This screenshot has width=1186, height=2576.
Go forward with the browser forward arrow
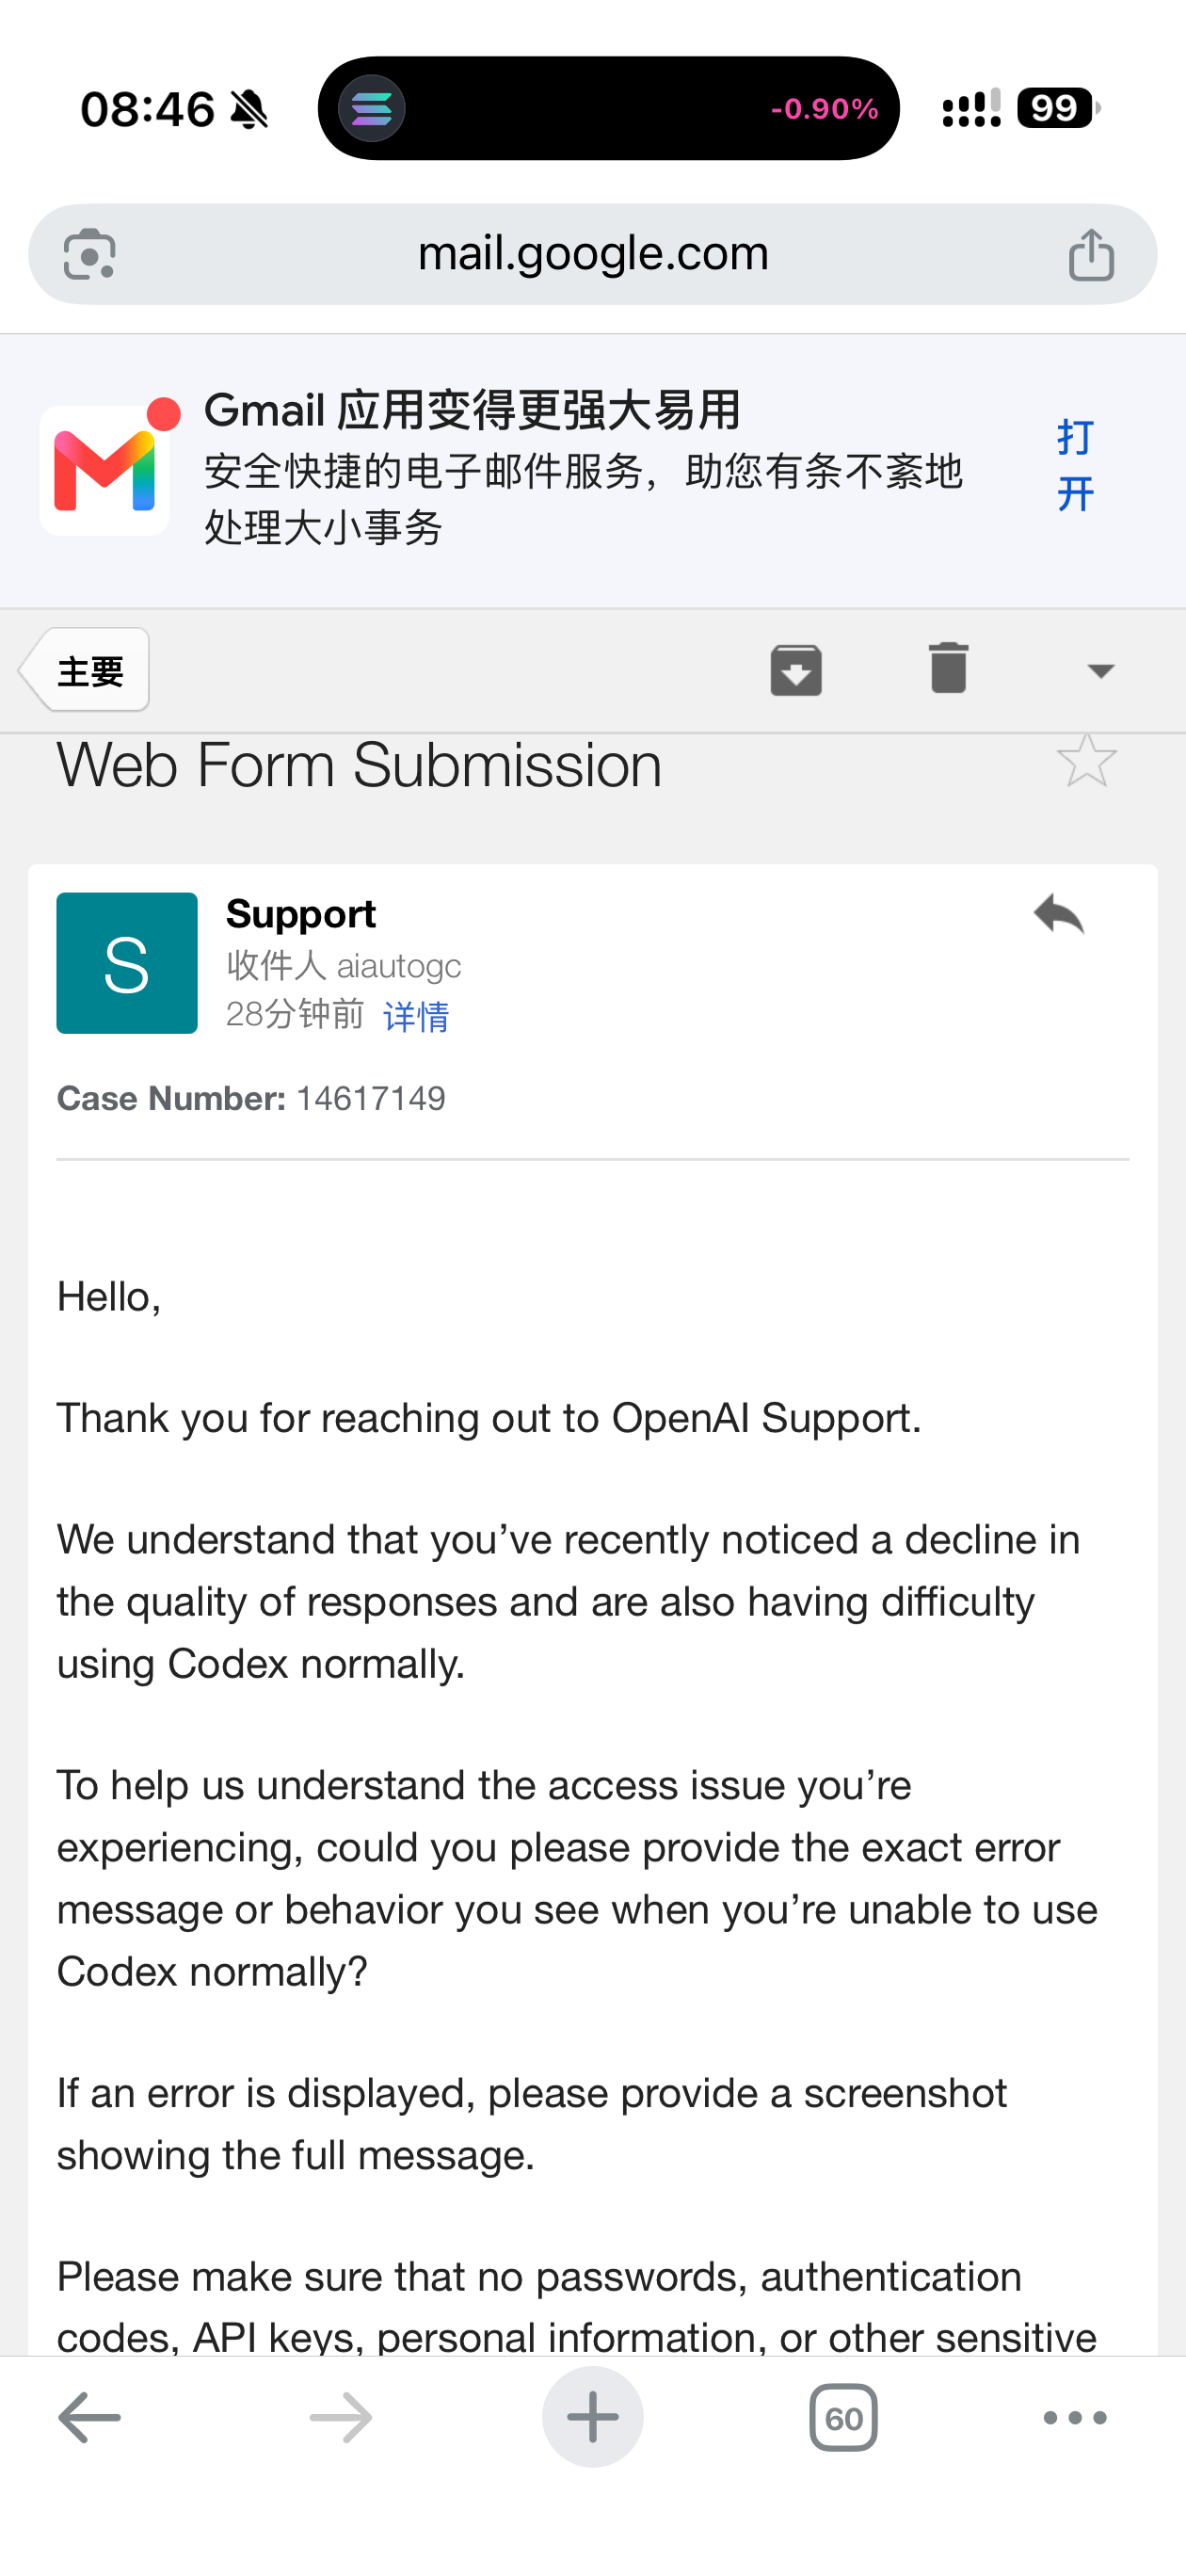341,2417
